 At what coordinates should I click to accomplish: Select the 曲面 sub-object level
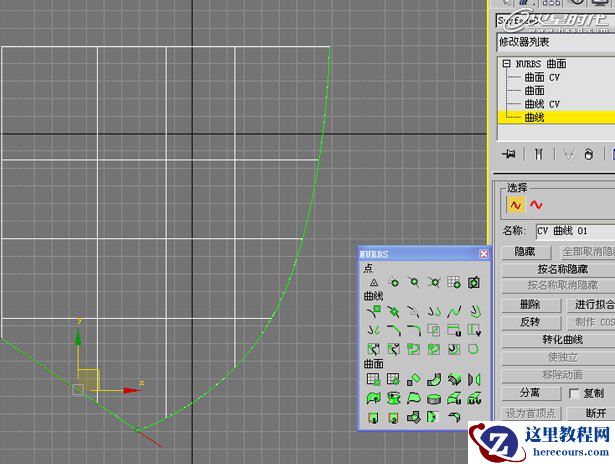[535, 91]
